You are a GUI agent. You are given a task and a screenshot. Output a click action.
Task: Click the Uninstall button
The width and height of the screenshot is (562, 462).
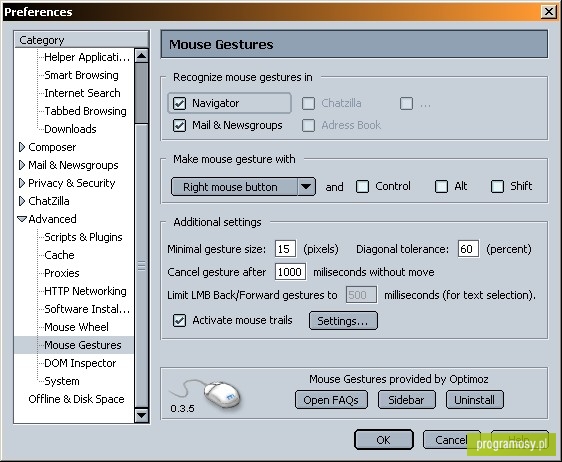click(475, 400)
